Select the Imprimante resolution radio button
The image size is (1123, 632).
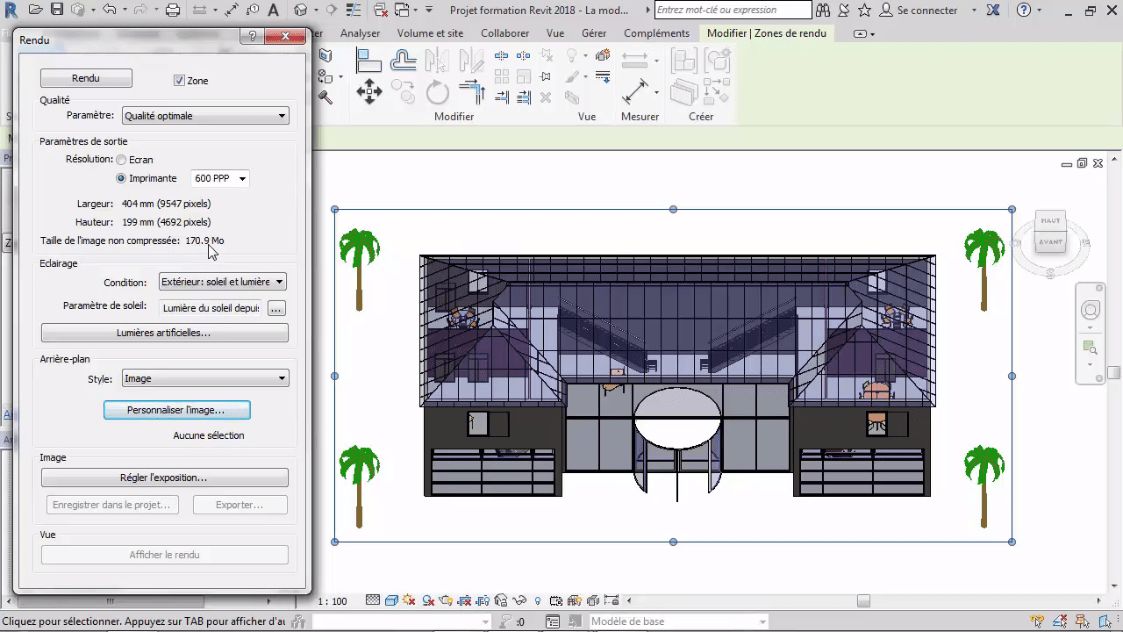click(x=121, y=179)
